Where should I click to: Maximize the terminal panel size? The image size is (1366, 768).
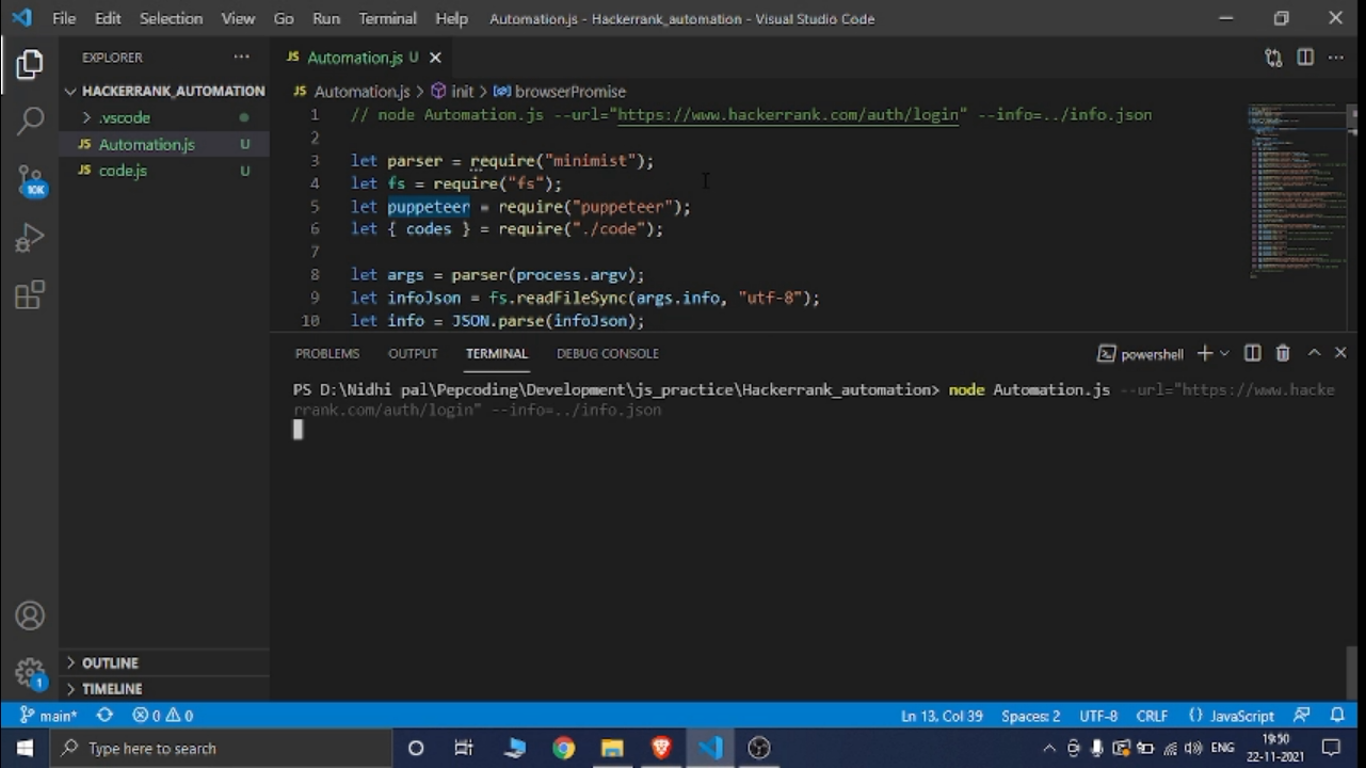click(x=1314, y=353)
